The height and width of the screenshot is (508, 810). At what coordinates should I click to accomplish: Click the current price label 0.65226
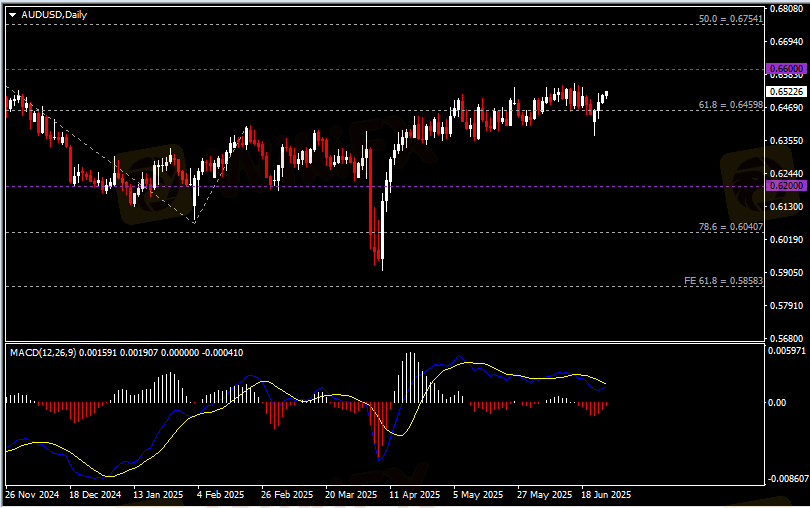pyautogui.click(x=783, y=91)
